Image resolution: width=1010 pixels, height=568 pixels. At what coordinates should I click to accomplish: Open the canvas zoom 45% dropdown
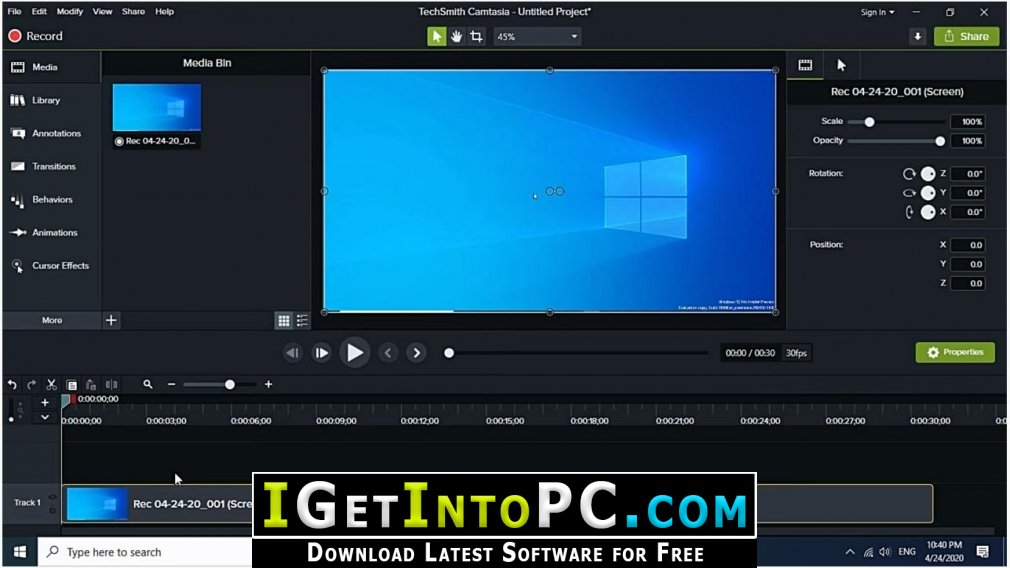(537, 37)
